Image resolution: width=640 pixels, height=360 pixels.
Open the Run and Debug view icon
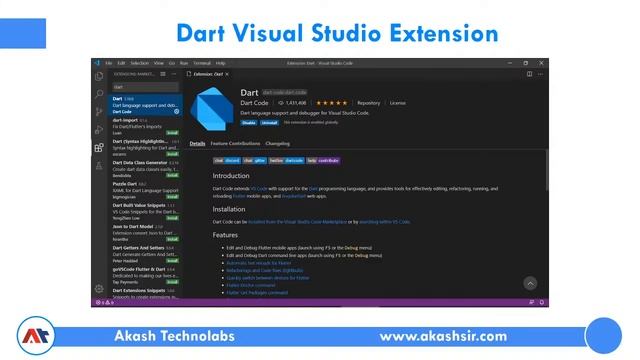coord(99,129)
